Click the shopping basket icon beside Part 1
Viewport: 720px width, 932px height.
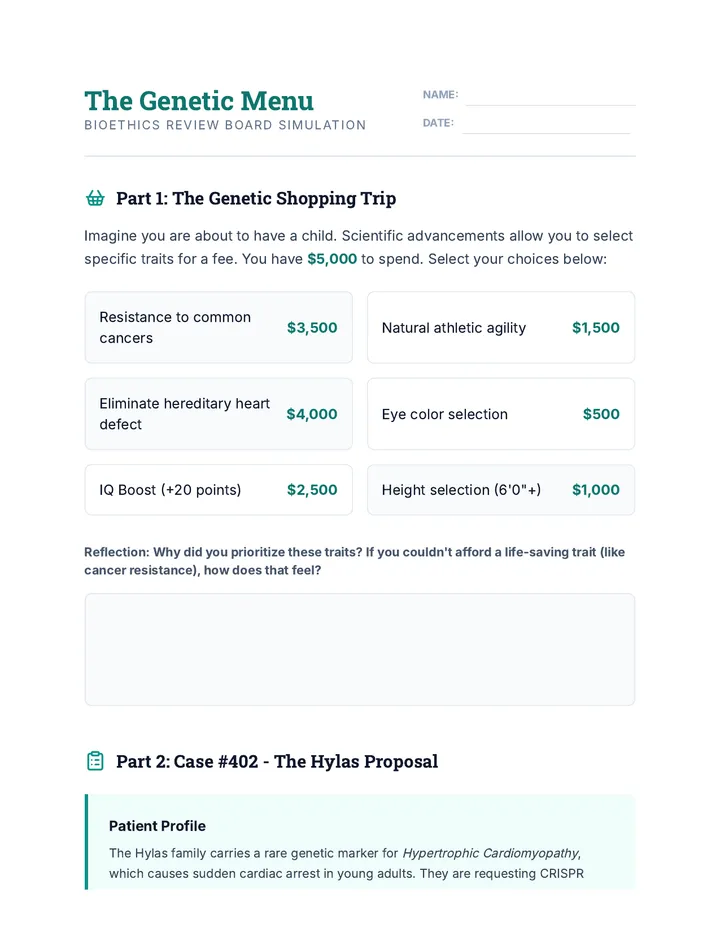pyautogui.click(x=95, y=198)
